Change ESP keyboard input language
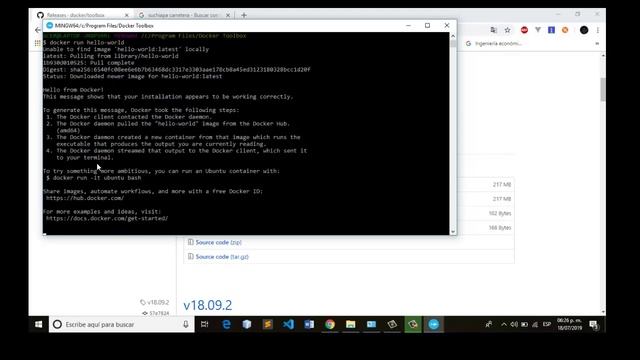This screenshot has height=360, width=640. [547, 324]
